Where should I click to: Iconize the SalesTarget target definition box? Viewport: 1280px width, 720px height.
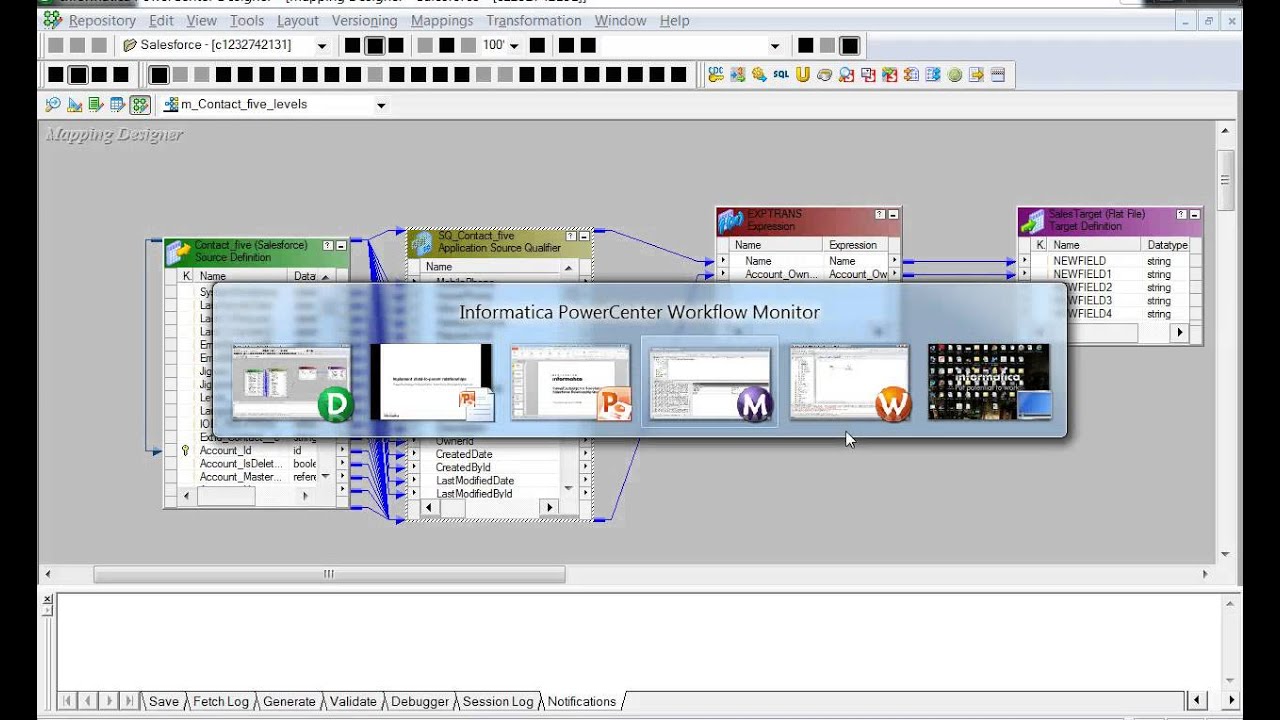(x=1194, y=214)
